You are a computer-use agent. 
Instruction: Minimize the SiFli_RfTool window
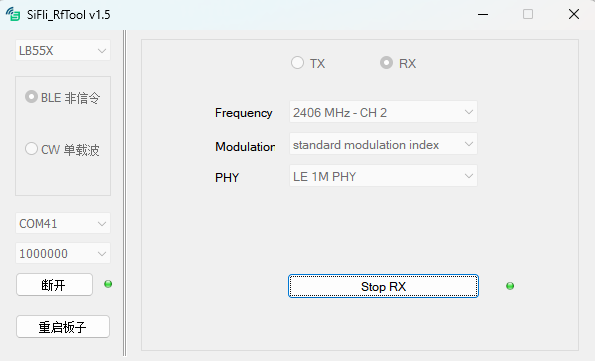483,14
